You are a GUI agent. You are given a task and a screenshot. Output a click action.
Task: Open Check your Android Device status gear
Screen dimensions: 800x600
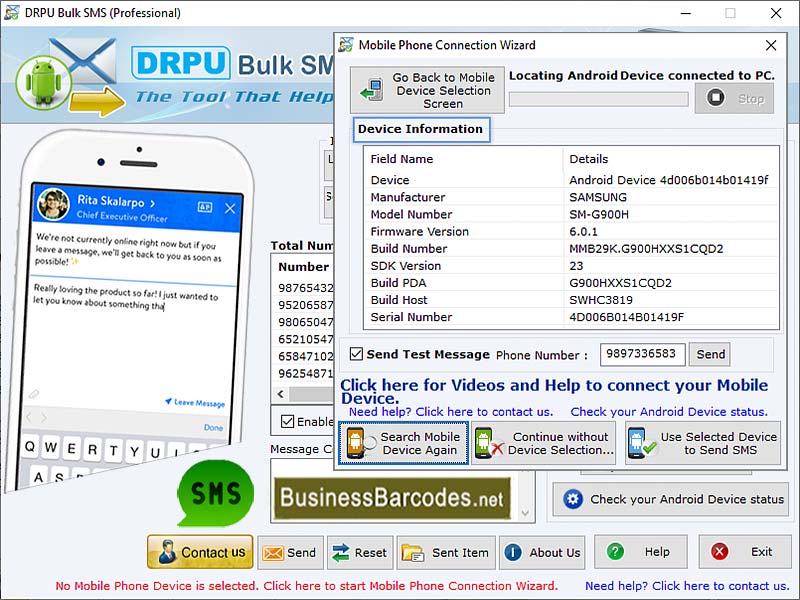tap(573, 500)
